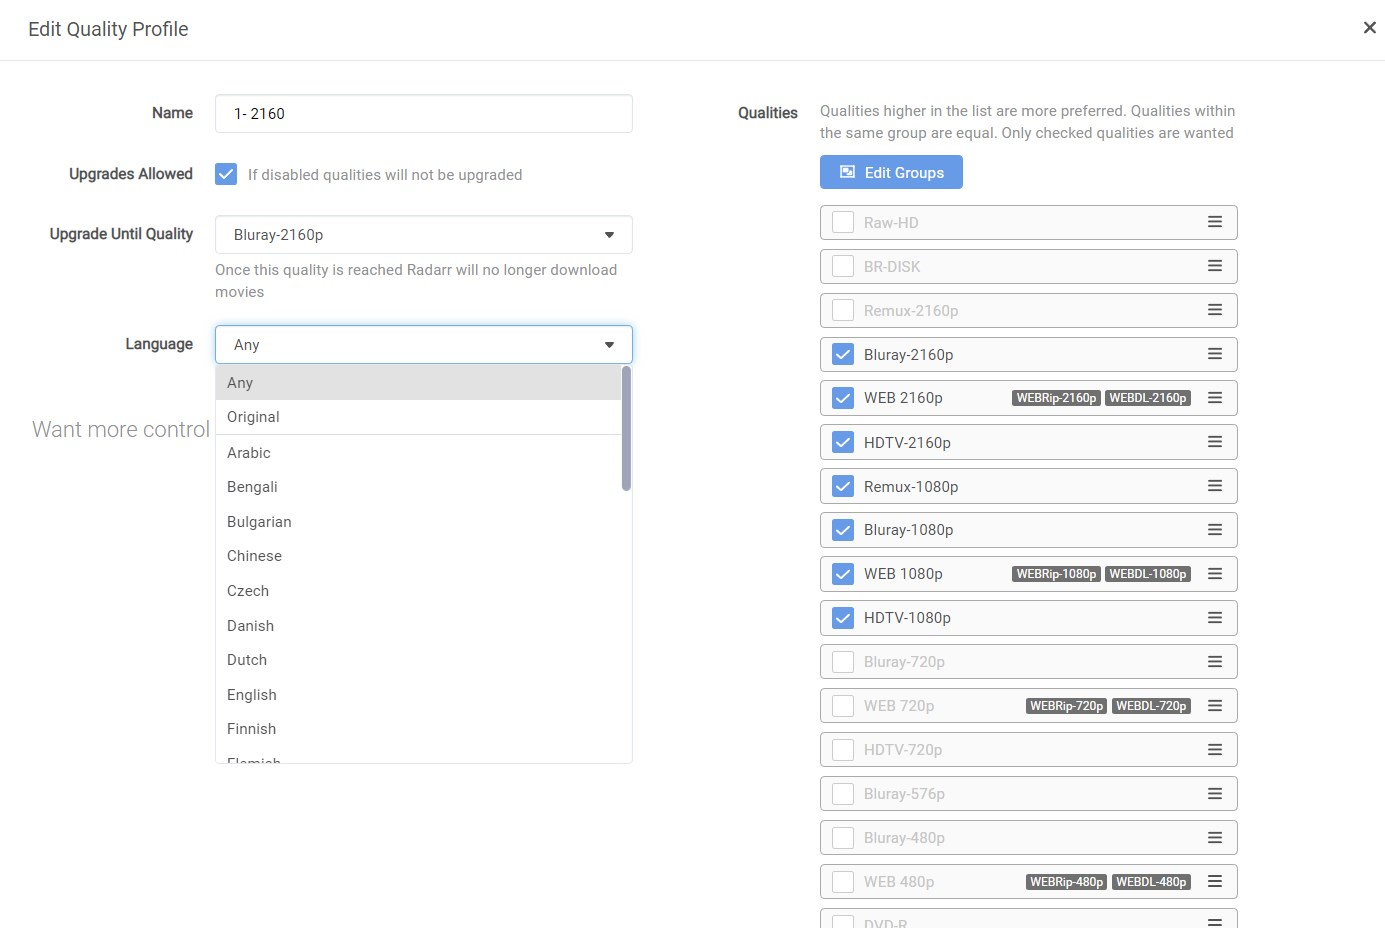Image resolution: width=1385 pixels, height=928 pixels.
Task: Choose Original in the language options
Action: [253, 417]
